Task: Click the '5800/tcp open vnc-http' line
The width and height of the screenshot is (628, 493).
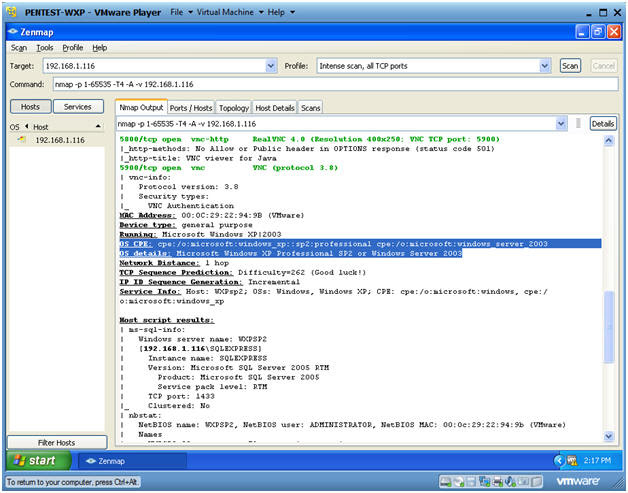Action: click(310, 139)
